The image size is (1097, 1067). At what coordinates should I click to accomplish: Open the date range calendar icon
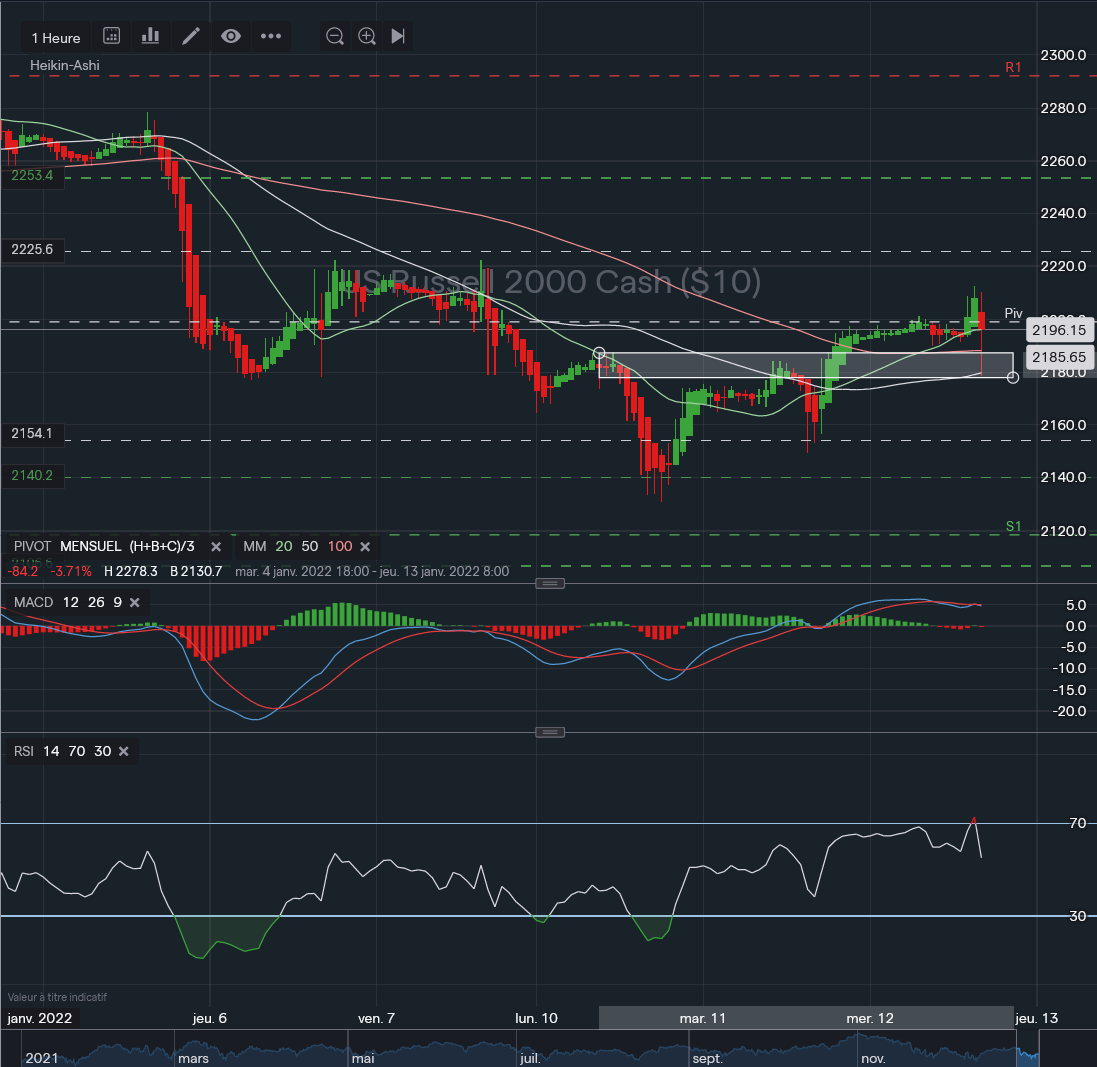(x=111, y=36)
